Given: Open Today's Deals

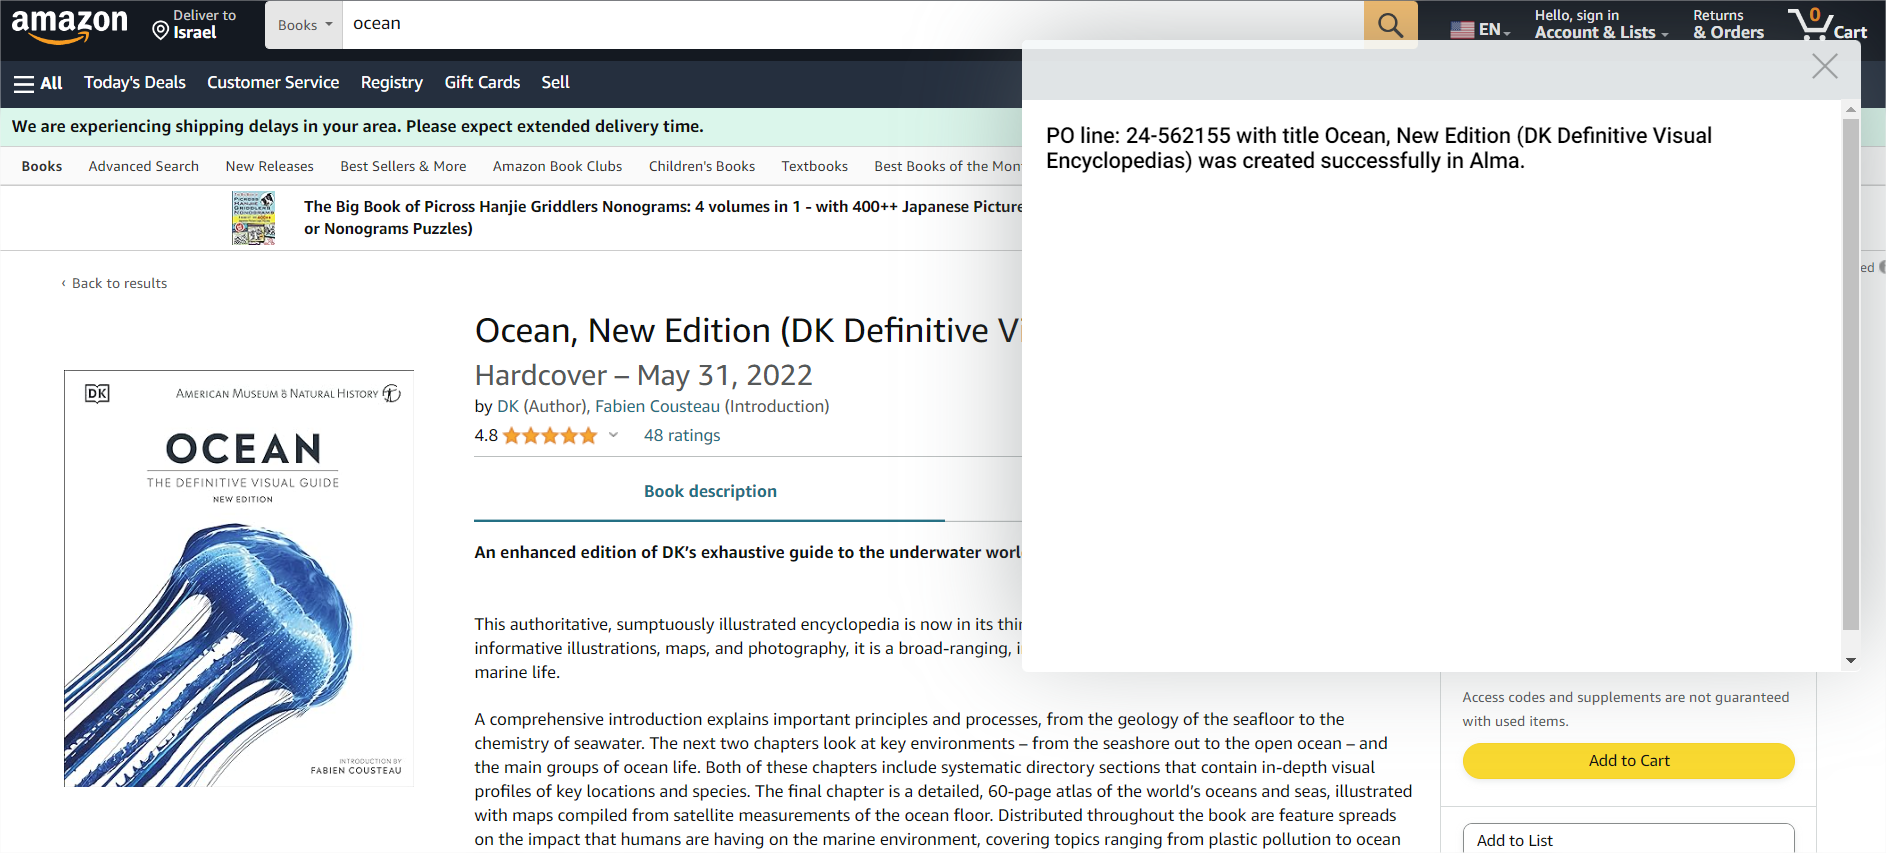Looking at the screenshot, I should [135, 82].
